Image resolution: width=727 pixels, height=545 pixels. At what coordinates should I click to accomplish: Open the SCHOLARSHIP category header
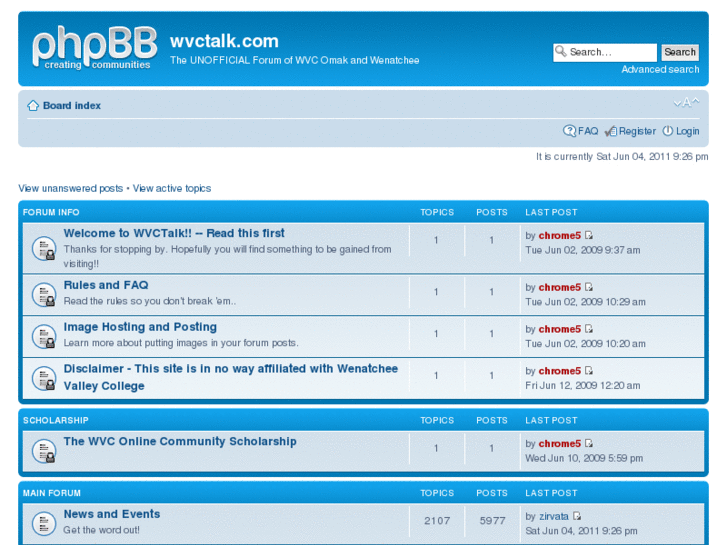click(56, 421)
